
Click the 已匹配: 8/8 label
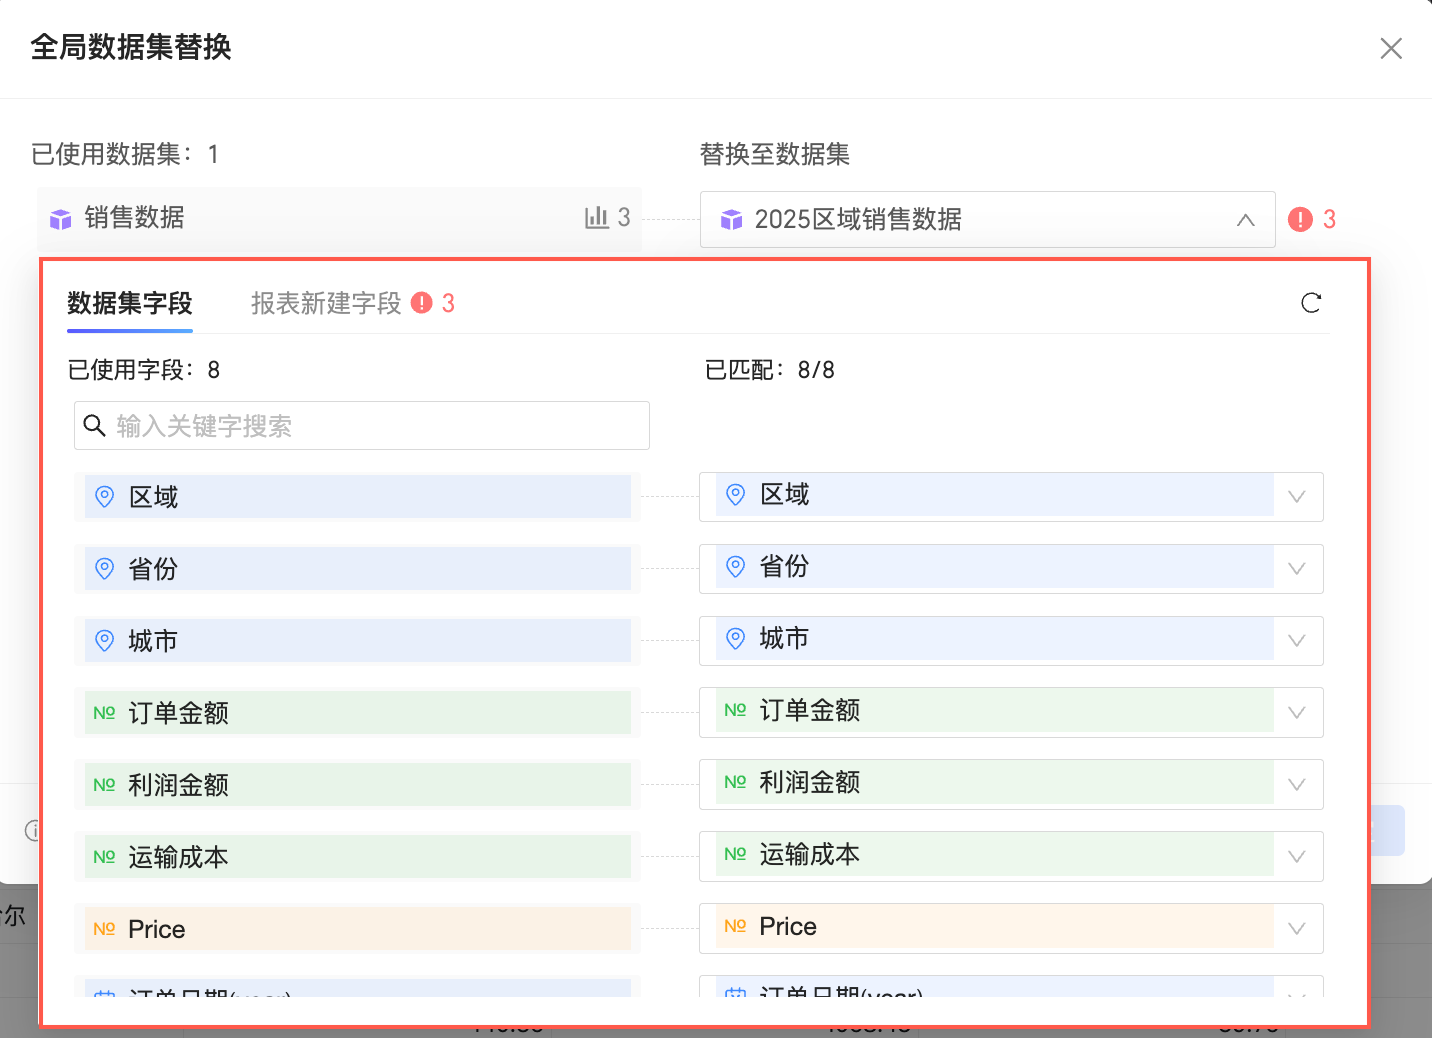[770, 370]
